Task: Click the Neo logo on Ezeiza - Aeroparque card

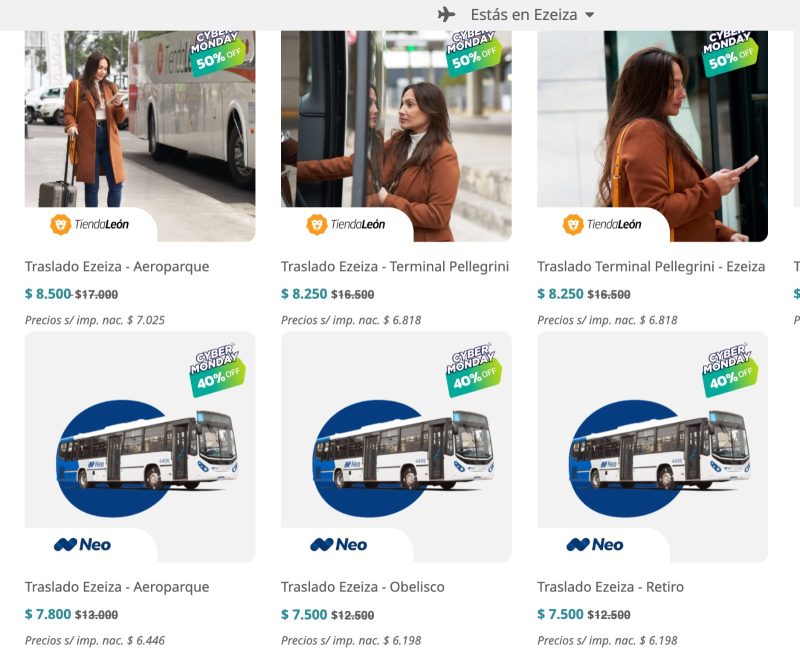Action: click(x=83, y=545)
